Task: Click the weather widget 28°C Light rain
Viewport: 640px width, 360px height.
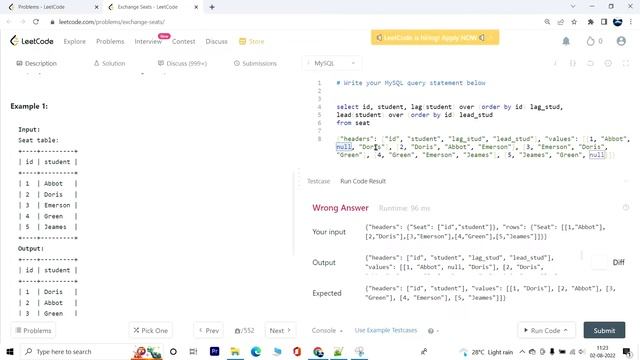Action: coord(486,352)
